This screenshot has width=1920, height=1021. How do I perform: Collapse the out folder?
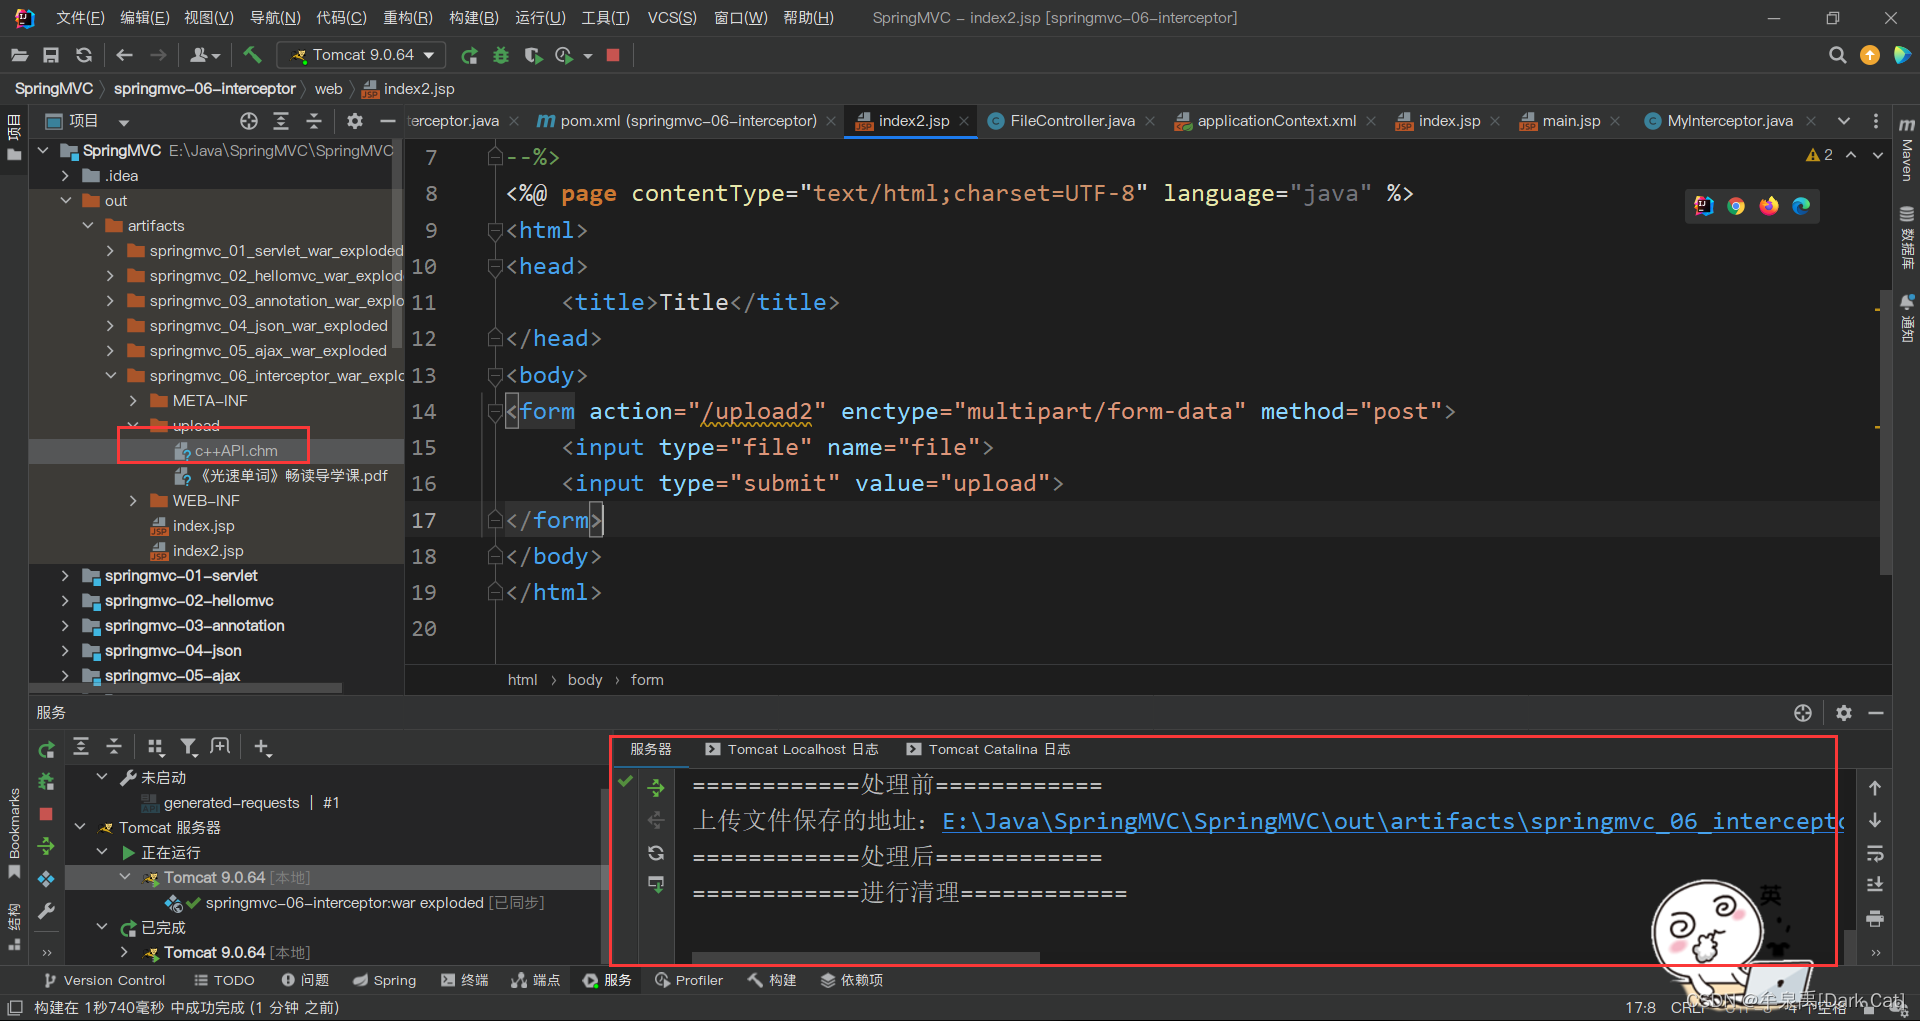65,201
